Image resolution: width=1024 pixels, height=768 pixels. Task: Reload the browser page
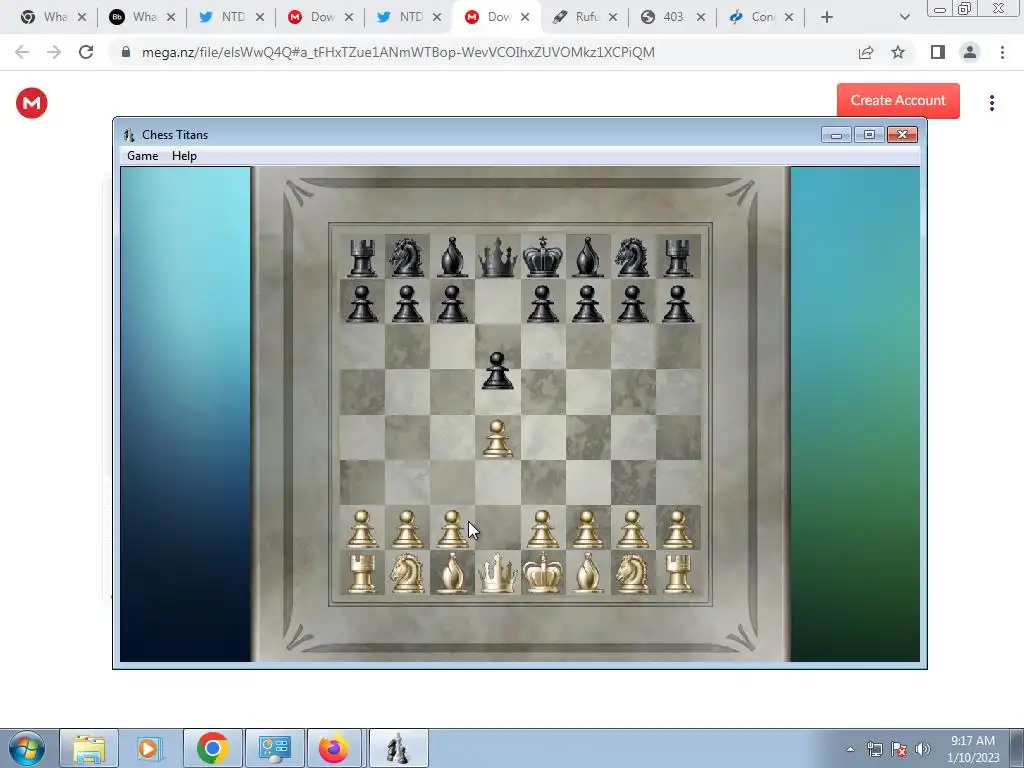86,52
